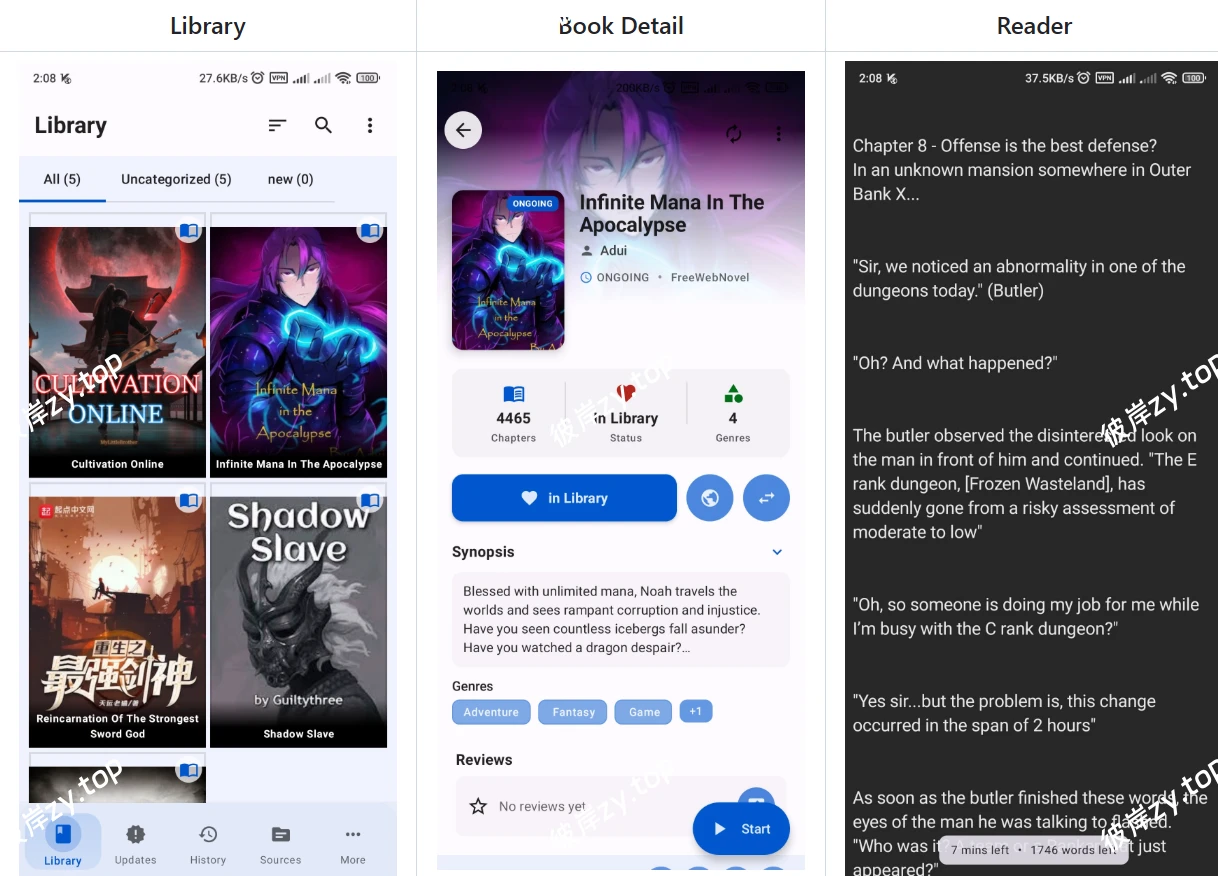Open the novel in WebView via globe icon
Viewport: 1218px width, 876px height.
710,497
